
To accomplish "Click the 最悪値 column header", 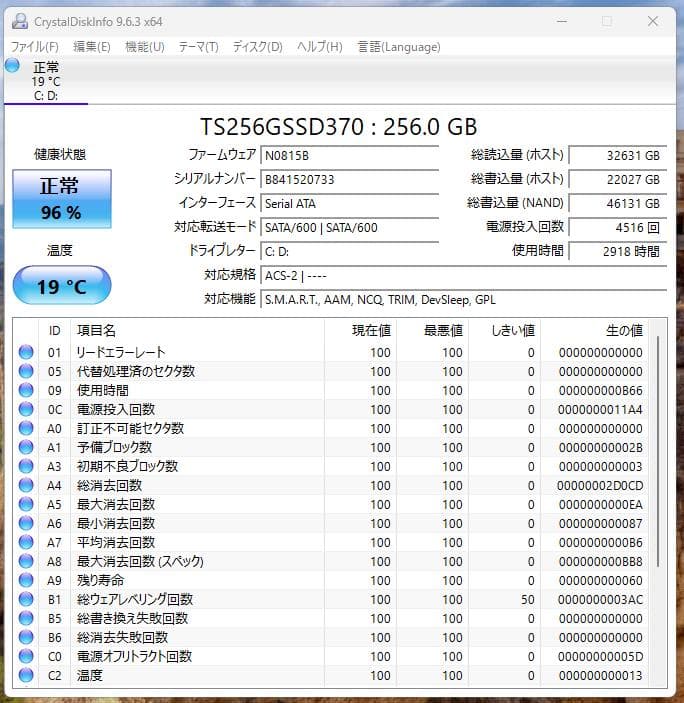I will (x=433, y=331).
